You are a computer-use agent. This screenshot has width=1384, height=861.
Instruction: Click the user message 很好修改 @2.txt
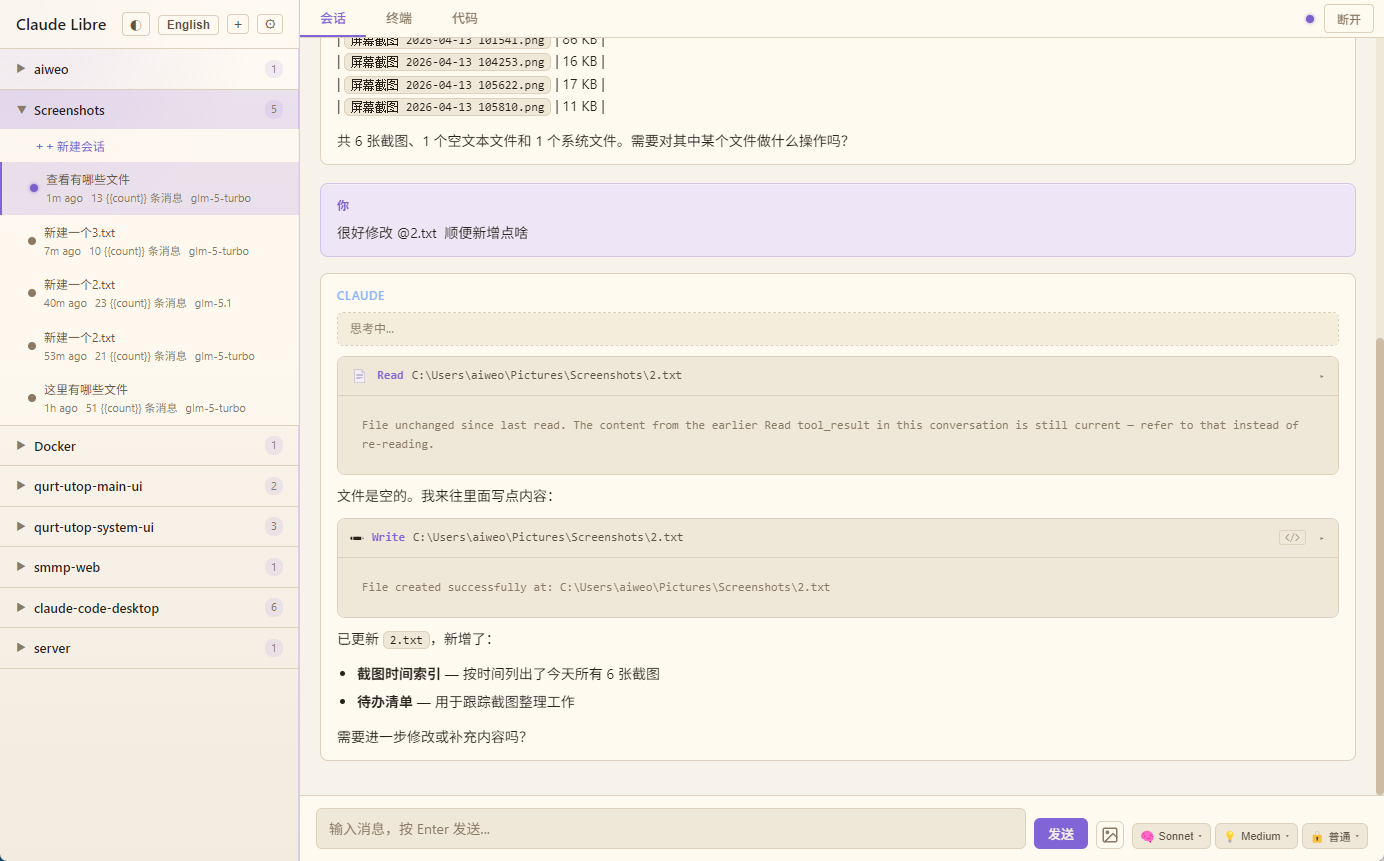432,233
